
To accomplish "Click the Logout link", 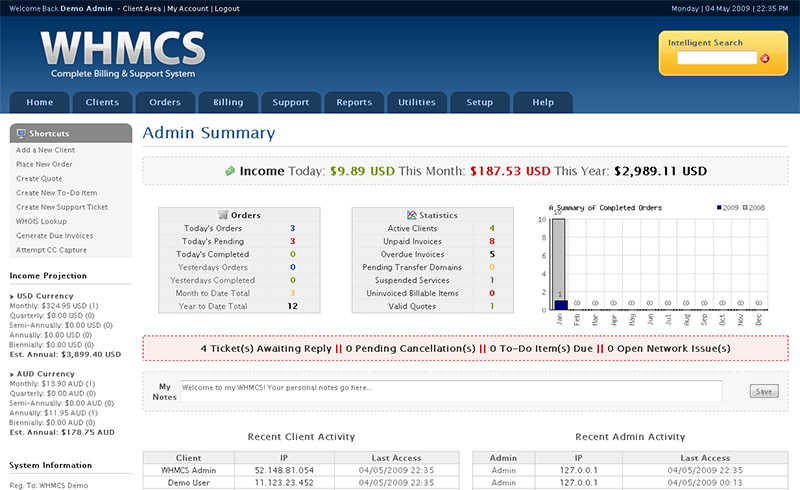I will pos(227,9).
